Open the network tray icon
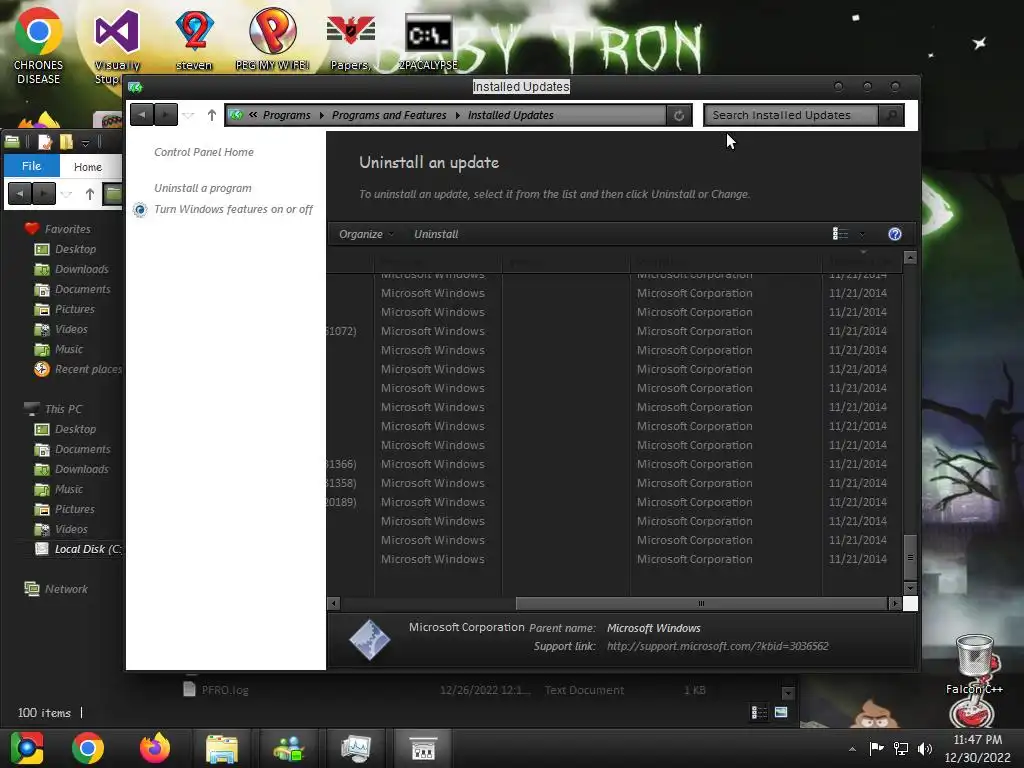The image size is (1024, 768). (x=901, y=749)
